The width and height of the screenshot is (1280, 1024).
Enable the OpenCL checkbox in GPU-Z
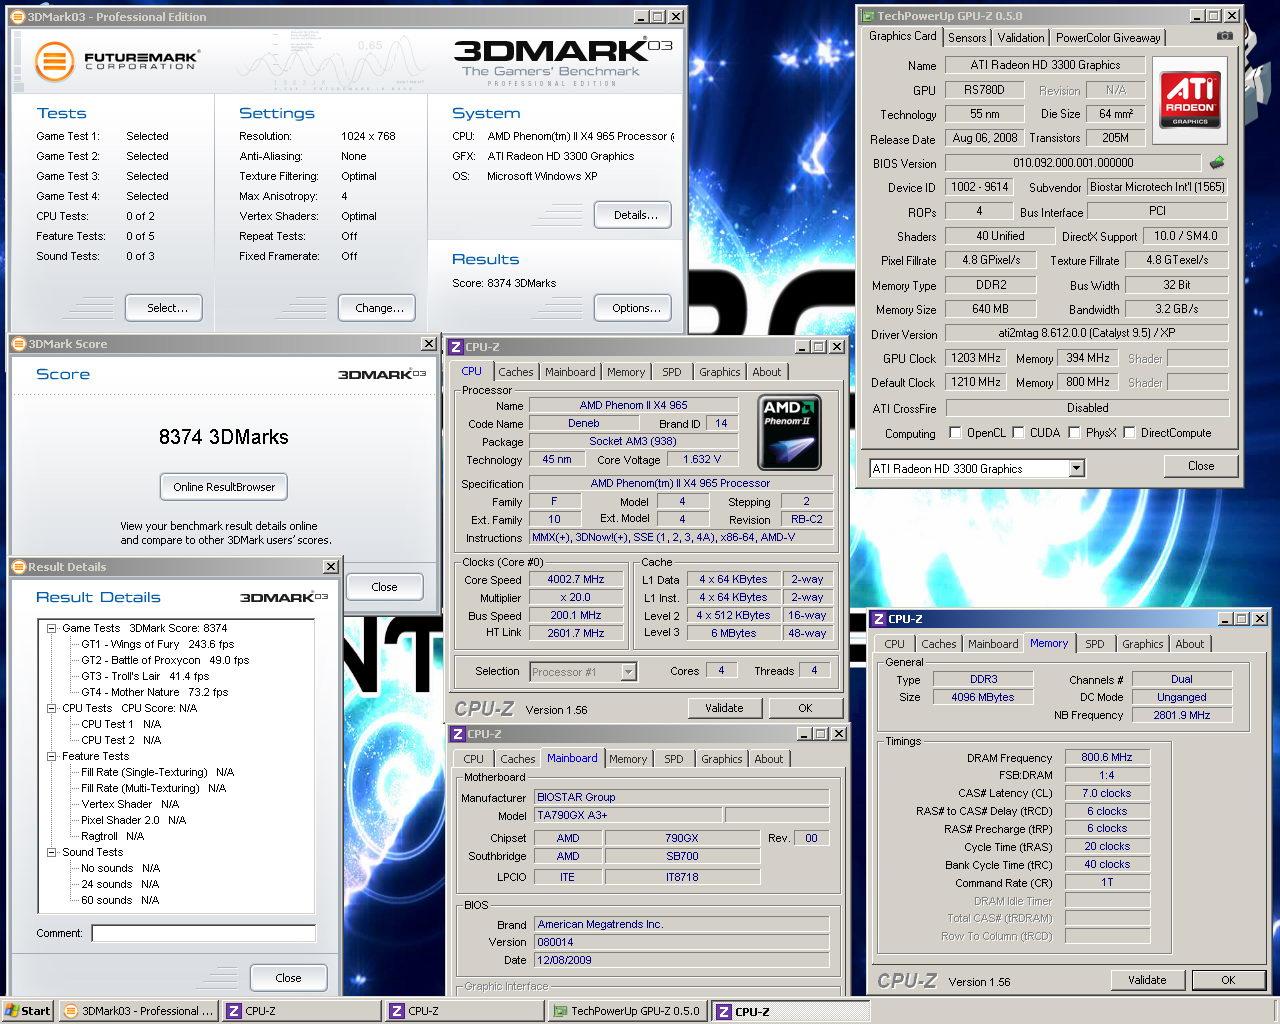(x=955, y=433)
